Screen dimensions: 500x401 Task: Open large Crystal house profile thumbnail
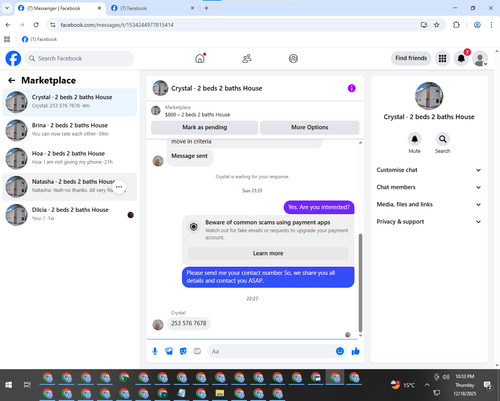tap(429, 96)
